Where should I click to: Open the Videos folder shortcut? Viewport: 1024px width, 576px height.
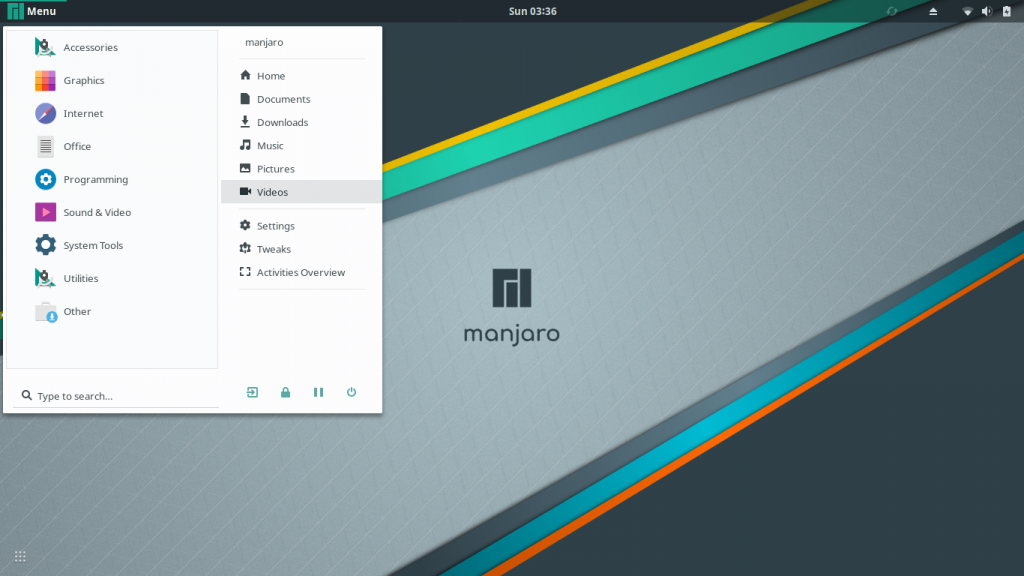(x=272, y=192)
